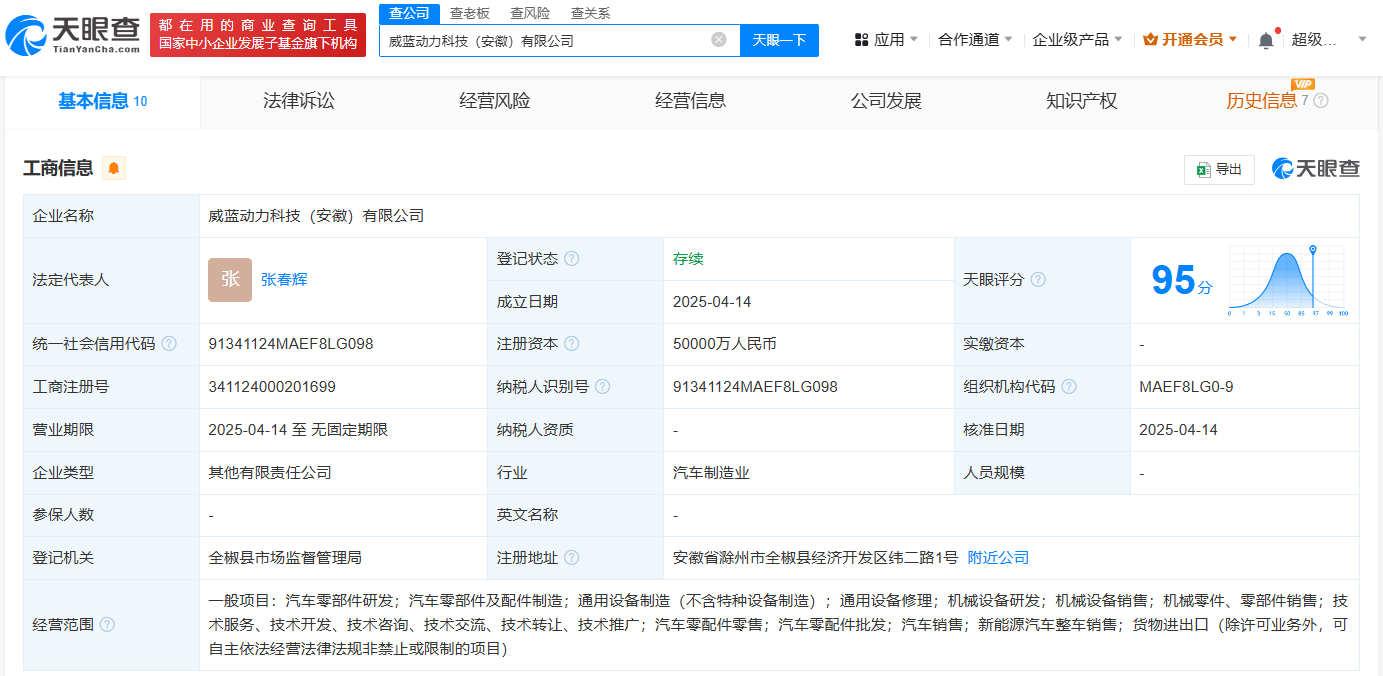Click help icon beside 统一社会信用代码
Screen dimensions: 1383x676
[x=169, y=344]
